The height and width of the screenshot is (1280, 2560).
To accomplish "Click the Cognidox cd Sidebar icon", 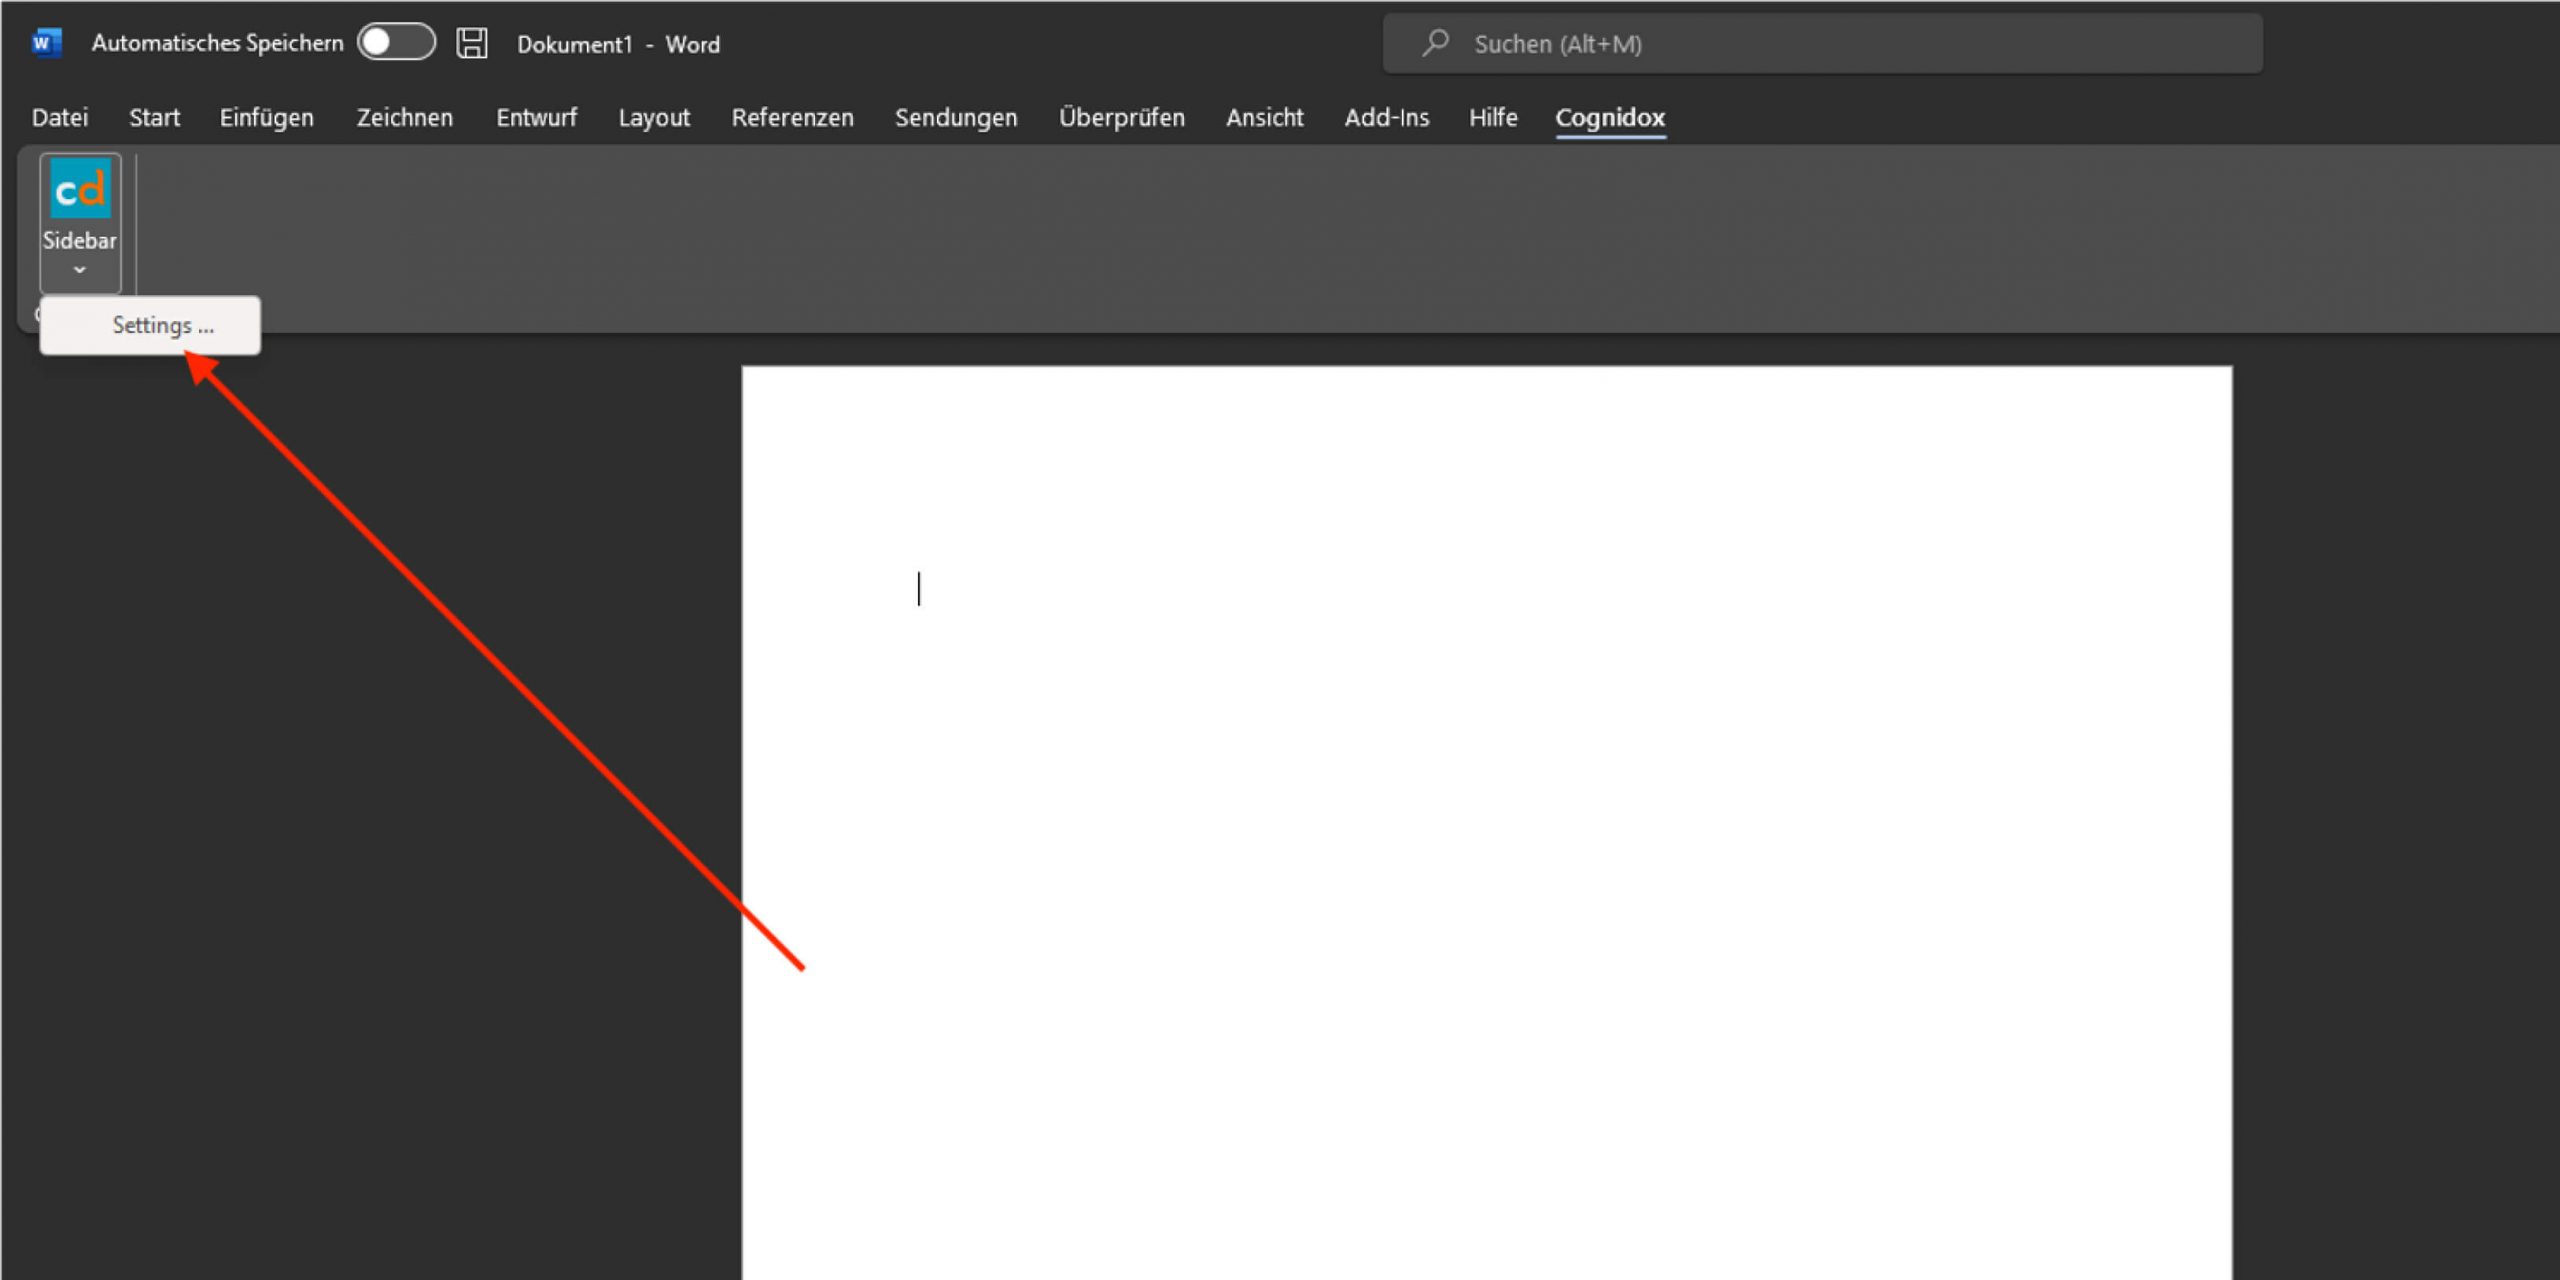I will [x=80, y=190].
